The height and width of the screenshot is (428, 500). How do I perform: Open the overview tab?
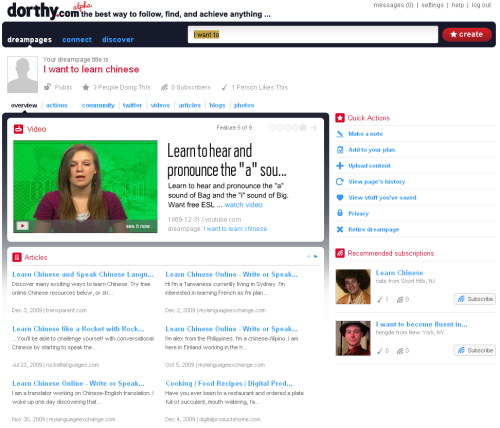(24, 105)
